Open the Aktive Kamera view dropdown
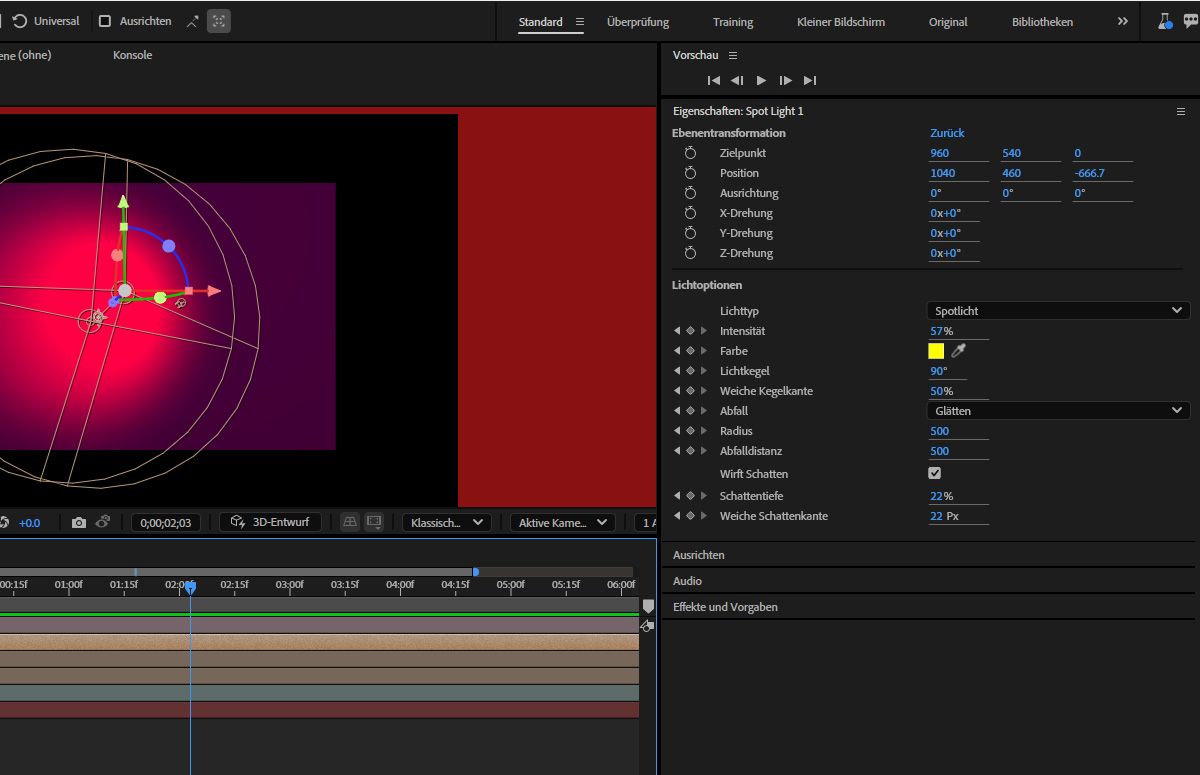This screenshot has width=1200, height=775. tap(562, 522)
